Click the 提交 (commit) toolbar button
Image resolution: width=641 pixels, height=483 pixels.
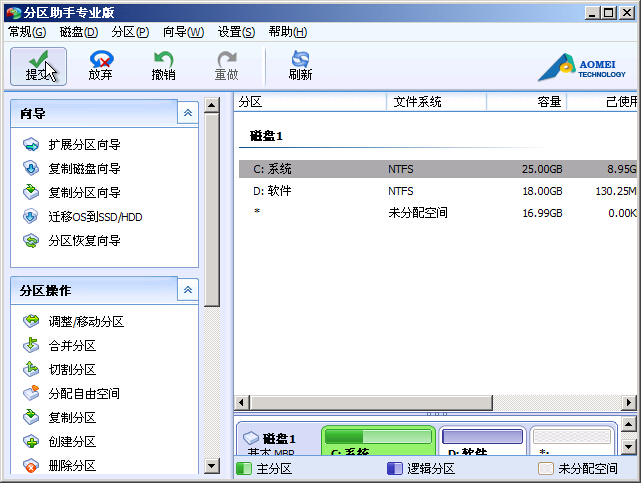38,66
